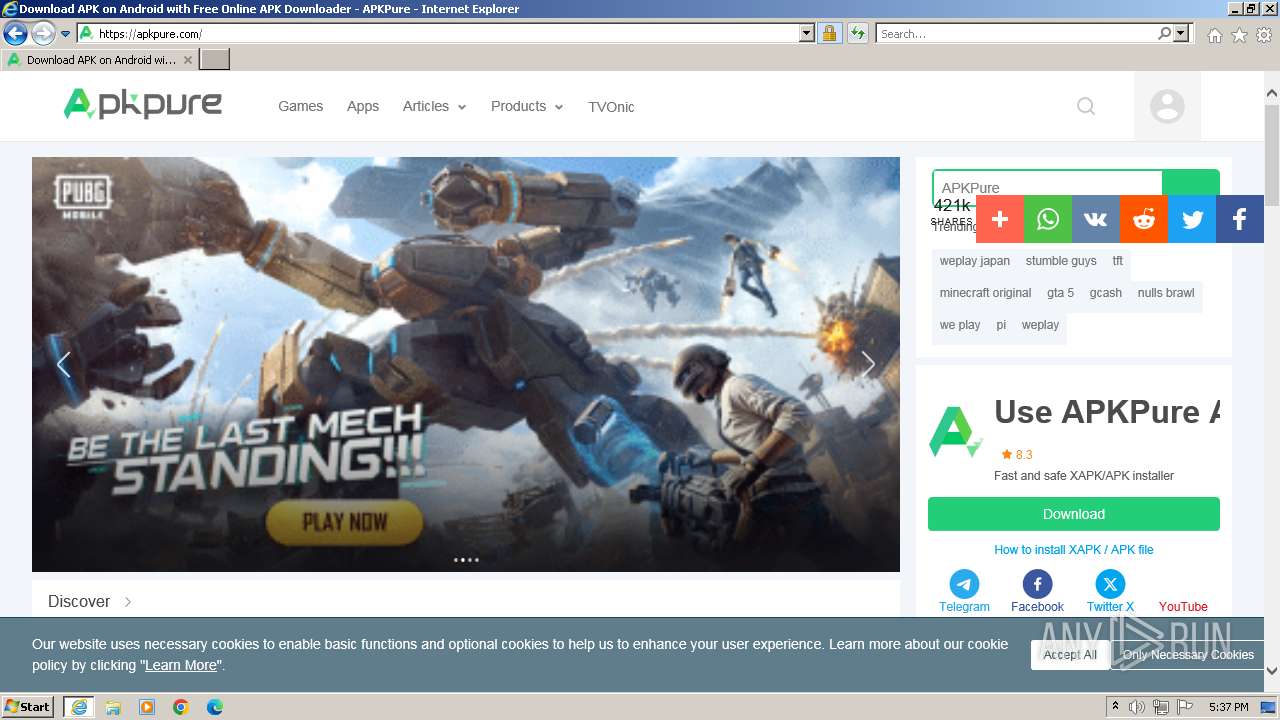This screenshot has width=1280, height=720.
Task: Open the recent pages dropdown arrow
Action: pyautogui.click(x=66, y=34)
